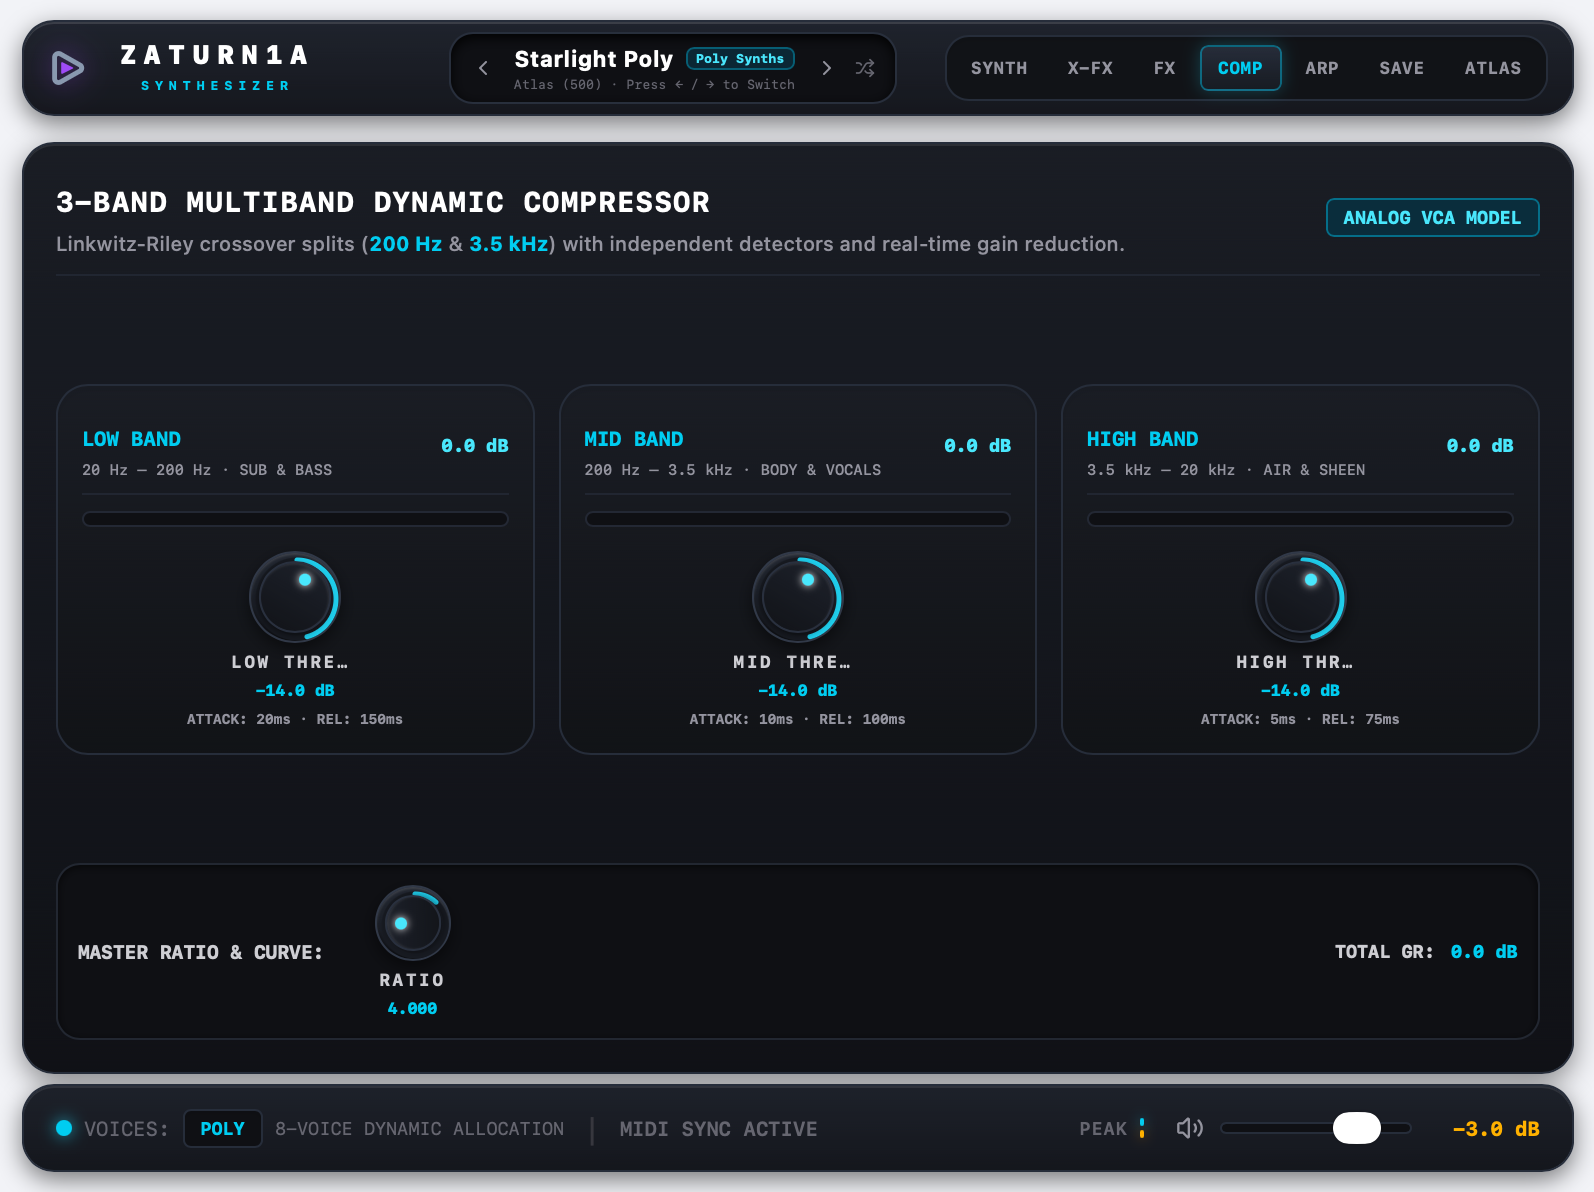
Task: Click the Ratio value 4.000
Action: (x=412, y=1008)
